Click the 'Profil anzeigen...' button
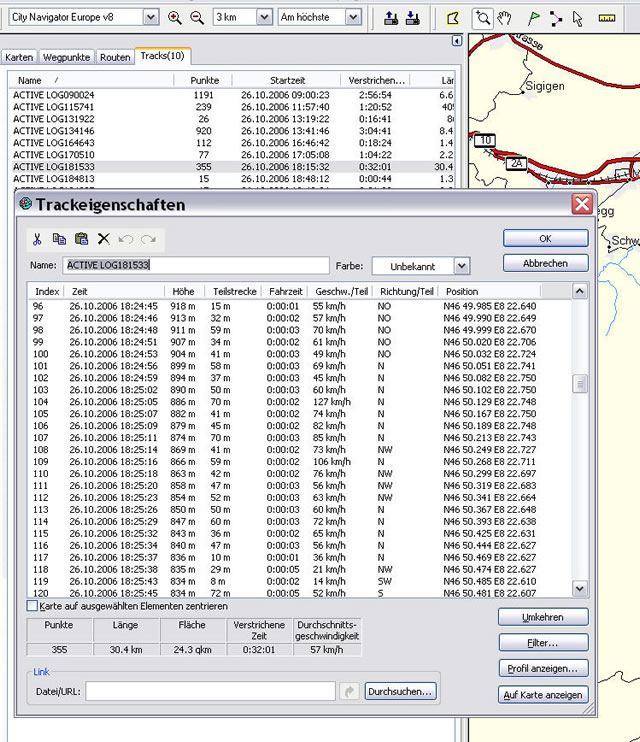 click(x=542, y=668)
